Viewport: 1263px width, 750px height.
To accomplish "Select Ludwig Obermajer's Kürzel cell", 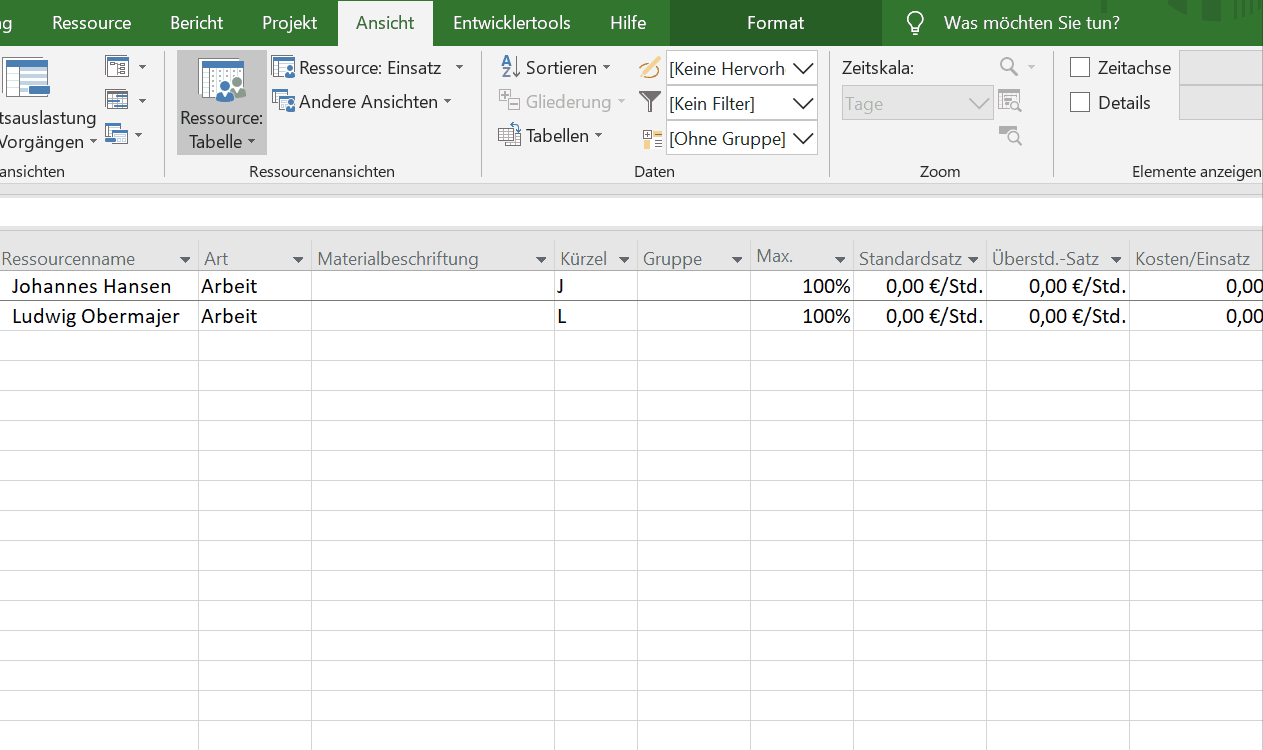I will (x=595, y=316).
